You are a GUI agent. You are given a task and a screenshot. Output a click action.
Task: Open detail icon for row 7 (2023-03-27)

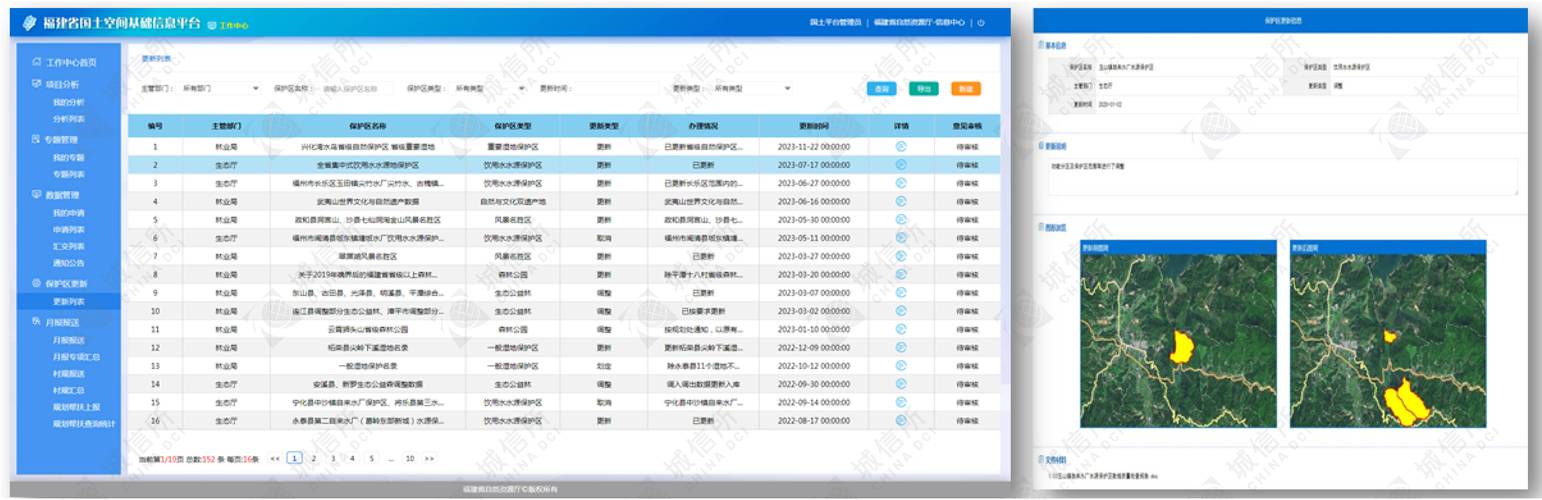click(x=900, y=255)
